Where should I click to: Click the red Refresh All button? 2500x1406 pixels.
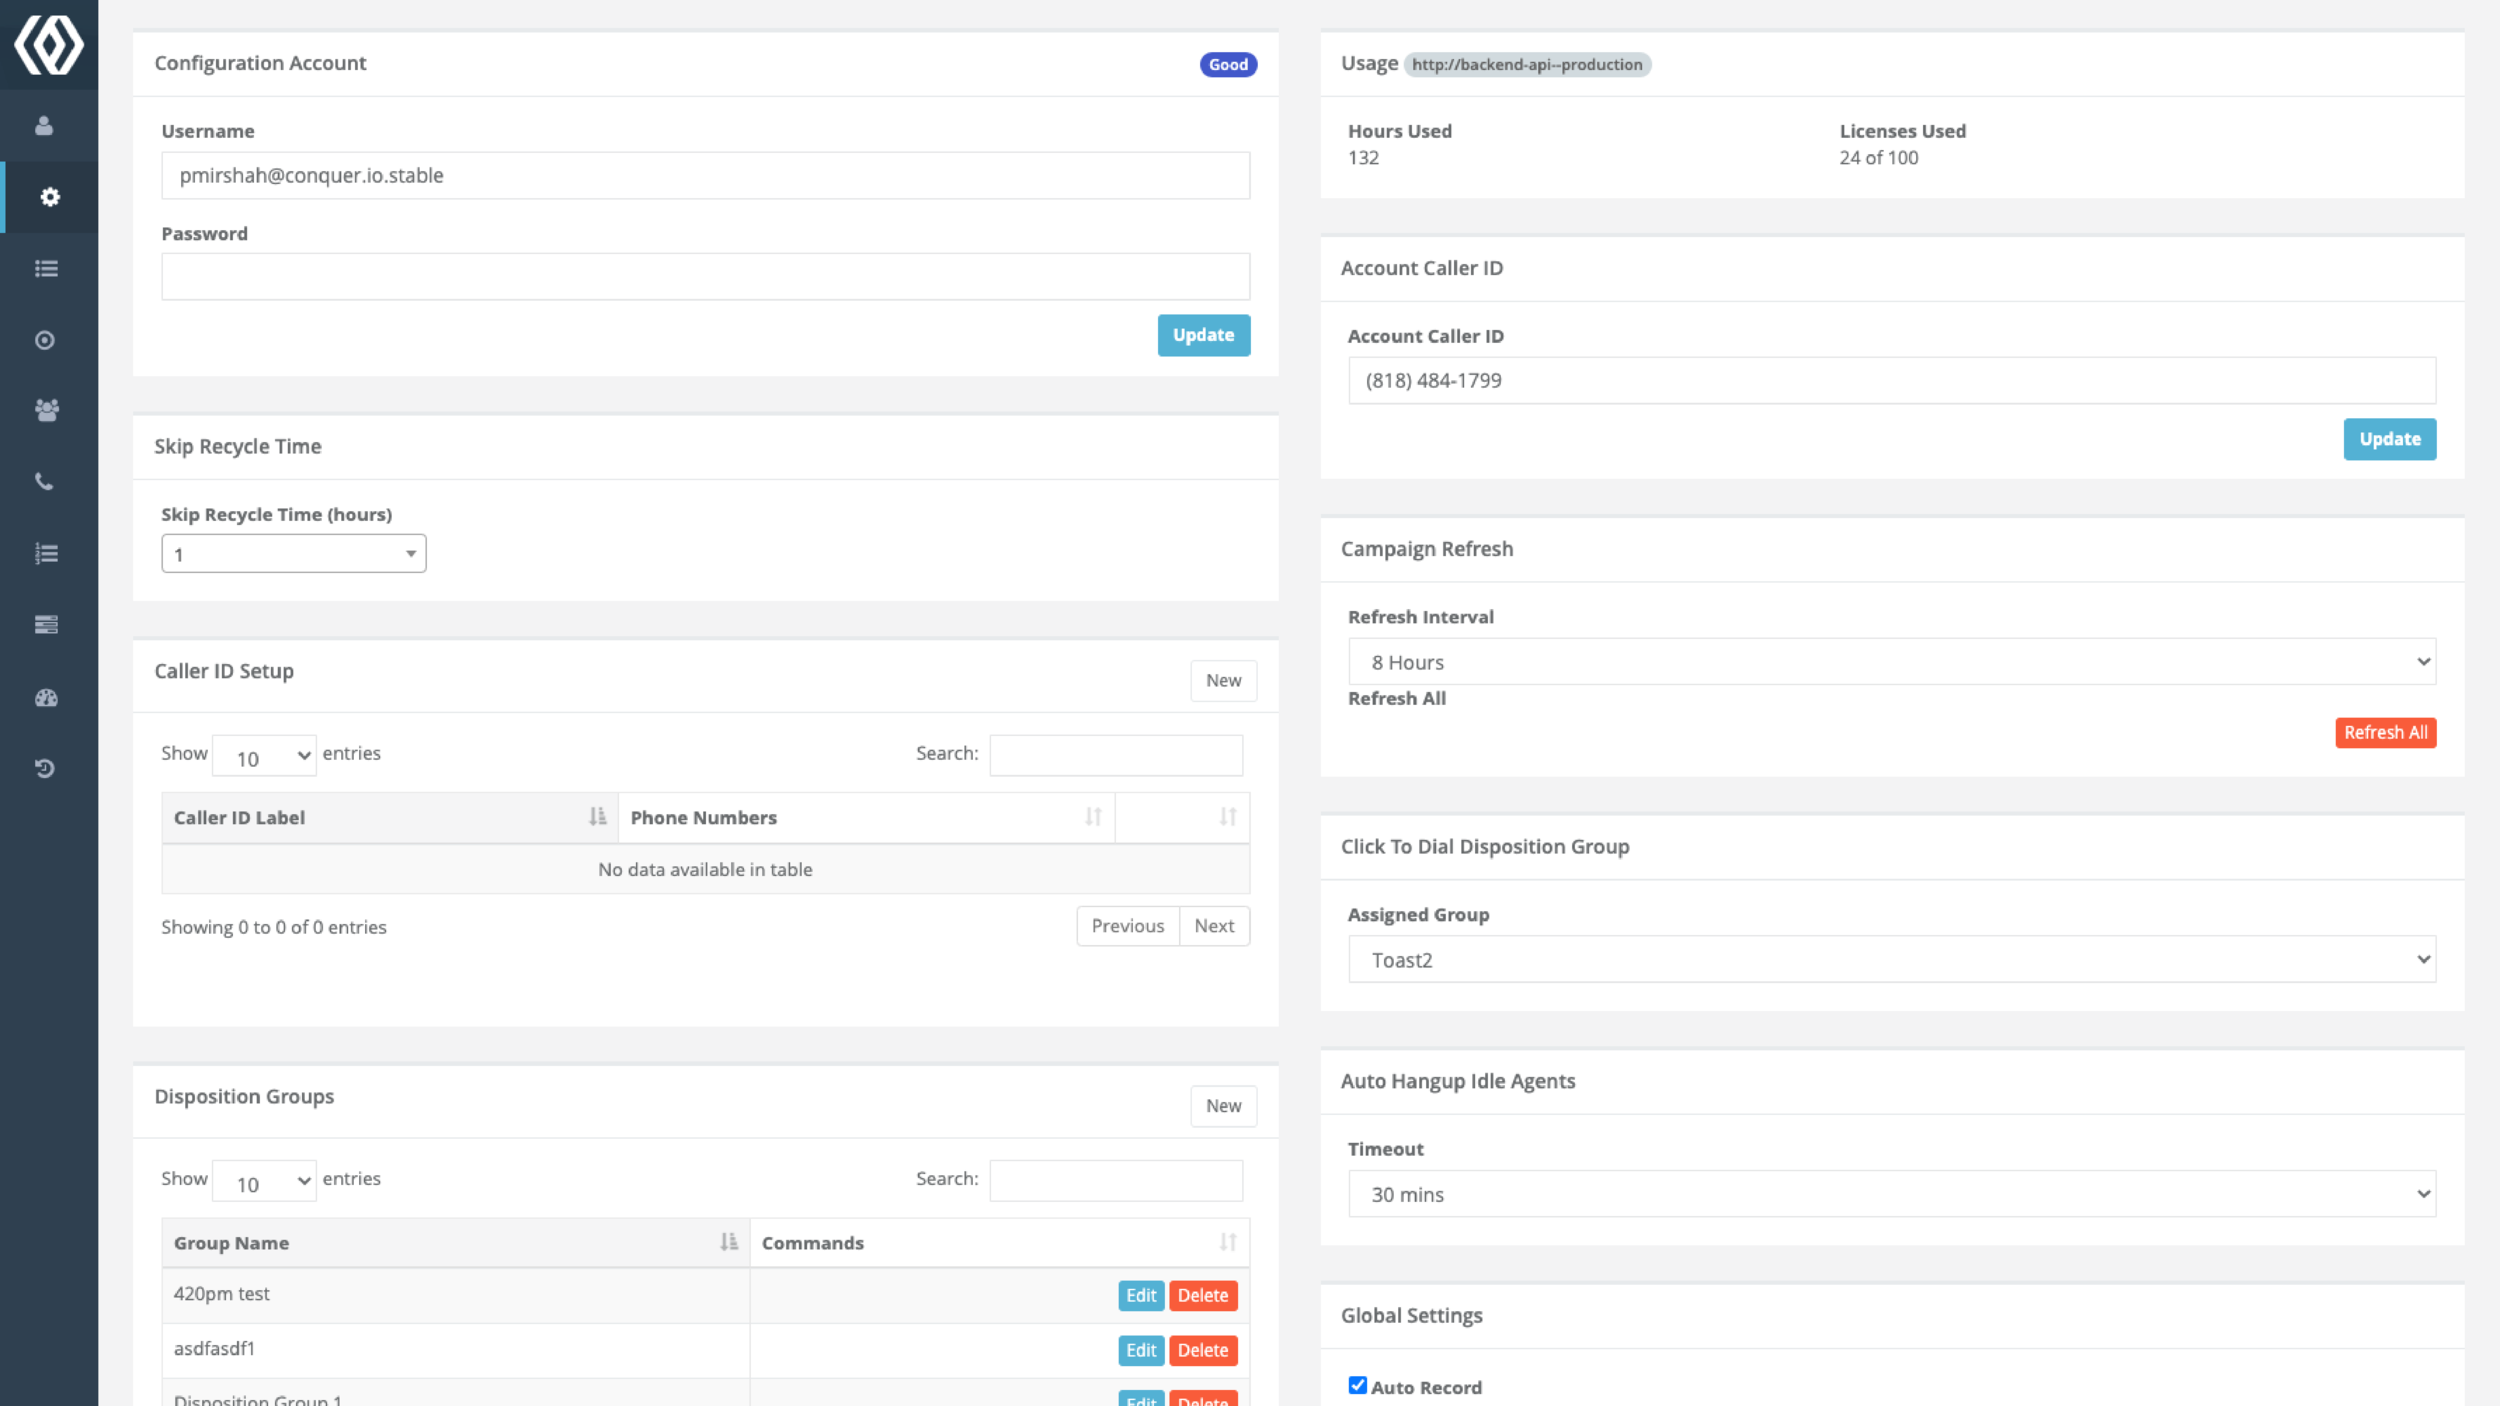(x=2385, y=732)
